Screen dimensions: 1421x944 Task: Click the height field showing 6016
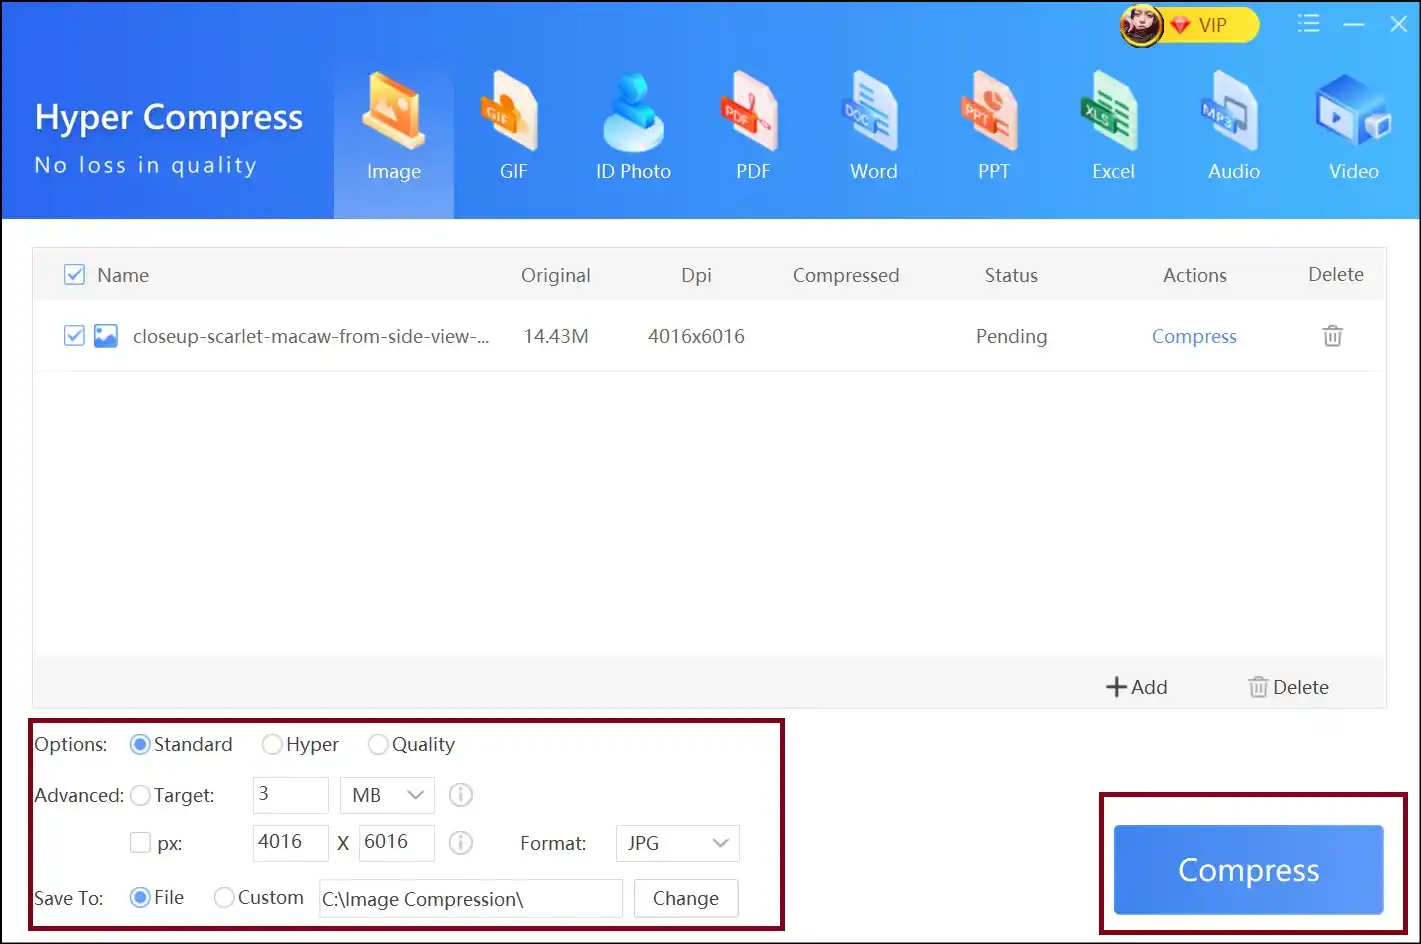tap(397, 843)
